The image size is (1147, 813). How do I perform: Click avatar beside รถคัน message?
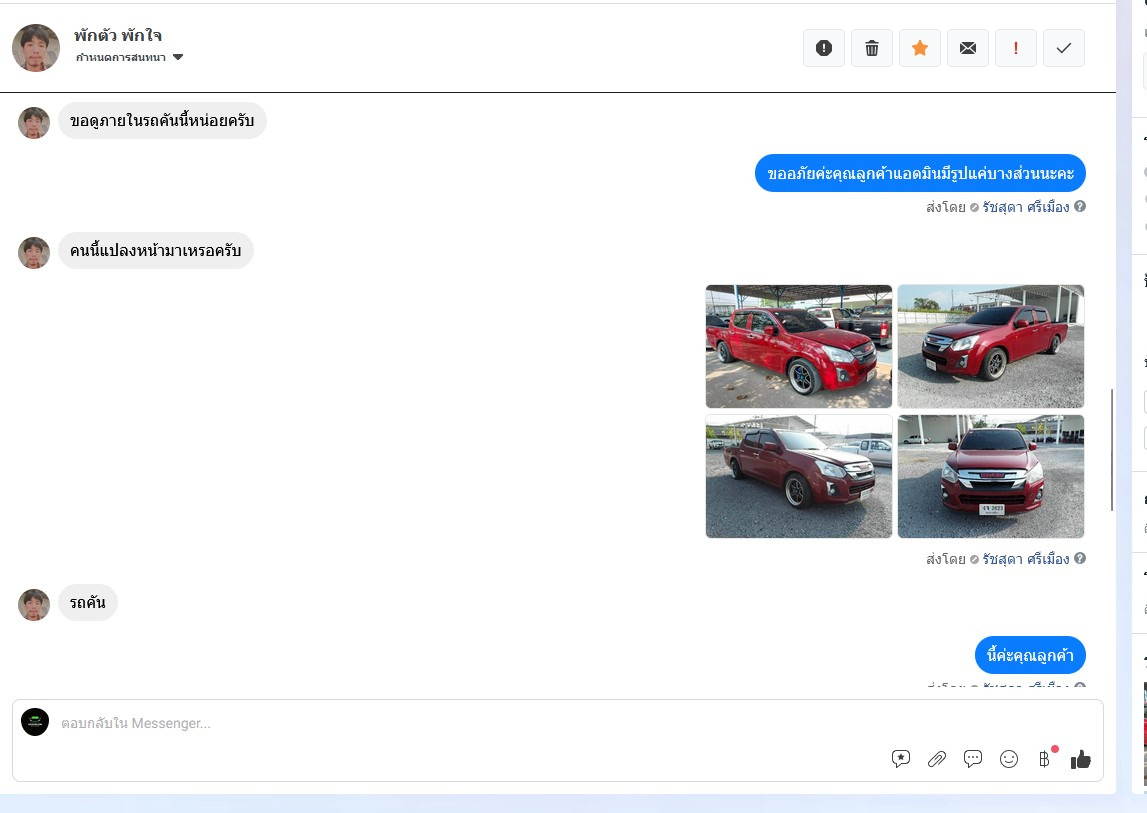[x=34, y=605]
